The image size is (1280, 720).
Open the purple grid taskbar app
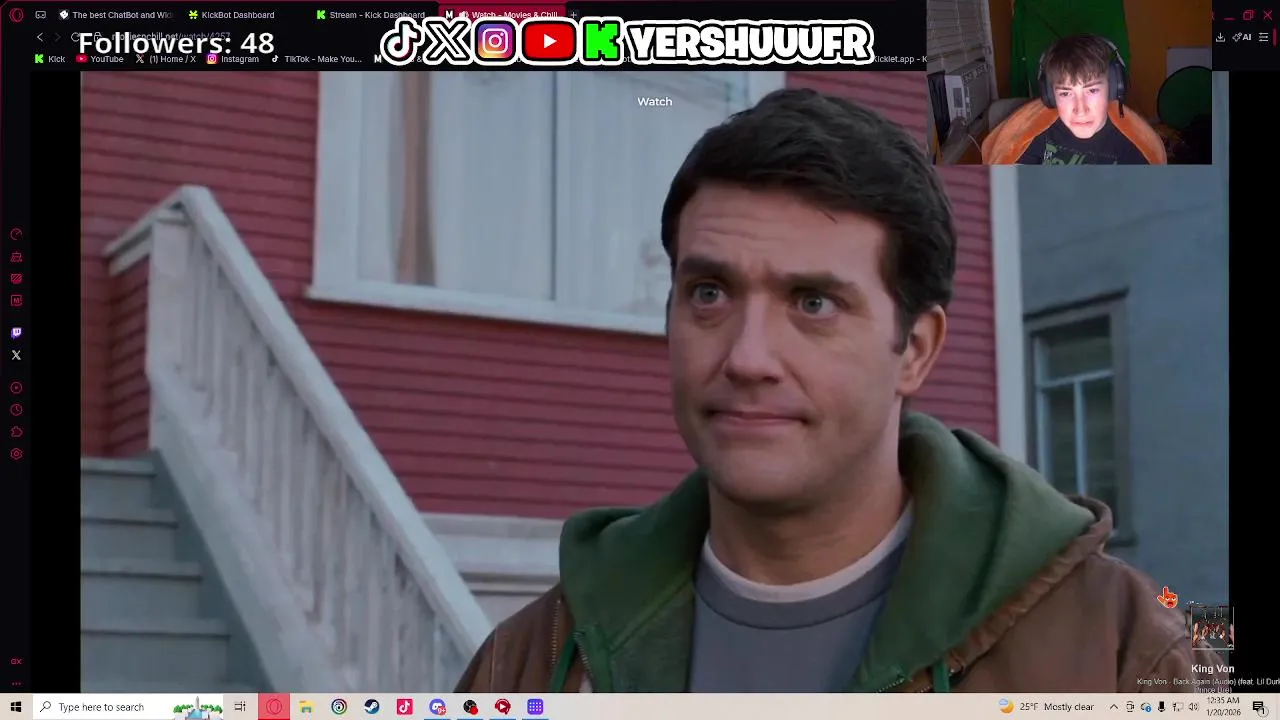535,707
